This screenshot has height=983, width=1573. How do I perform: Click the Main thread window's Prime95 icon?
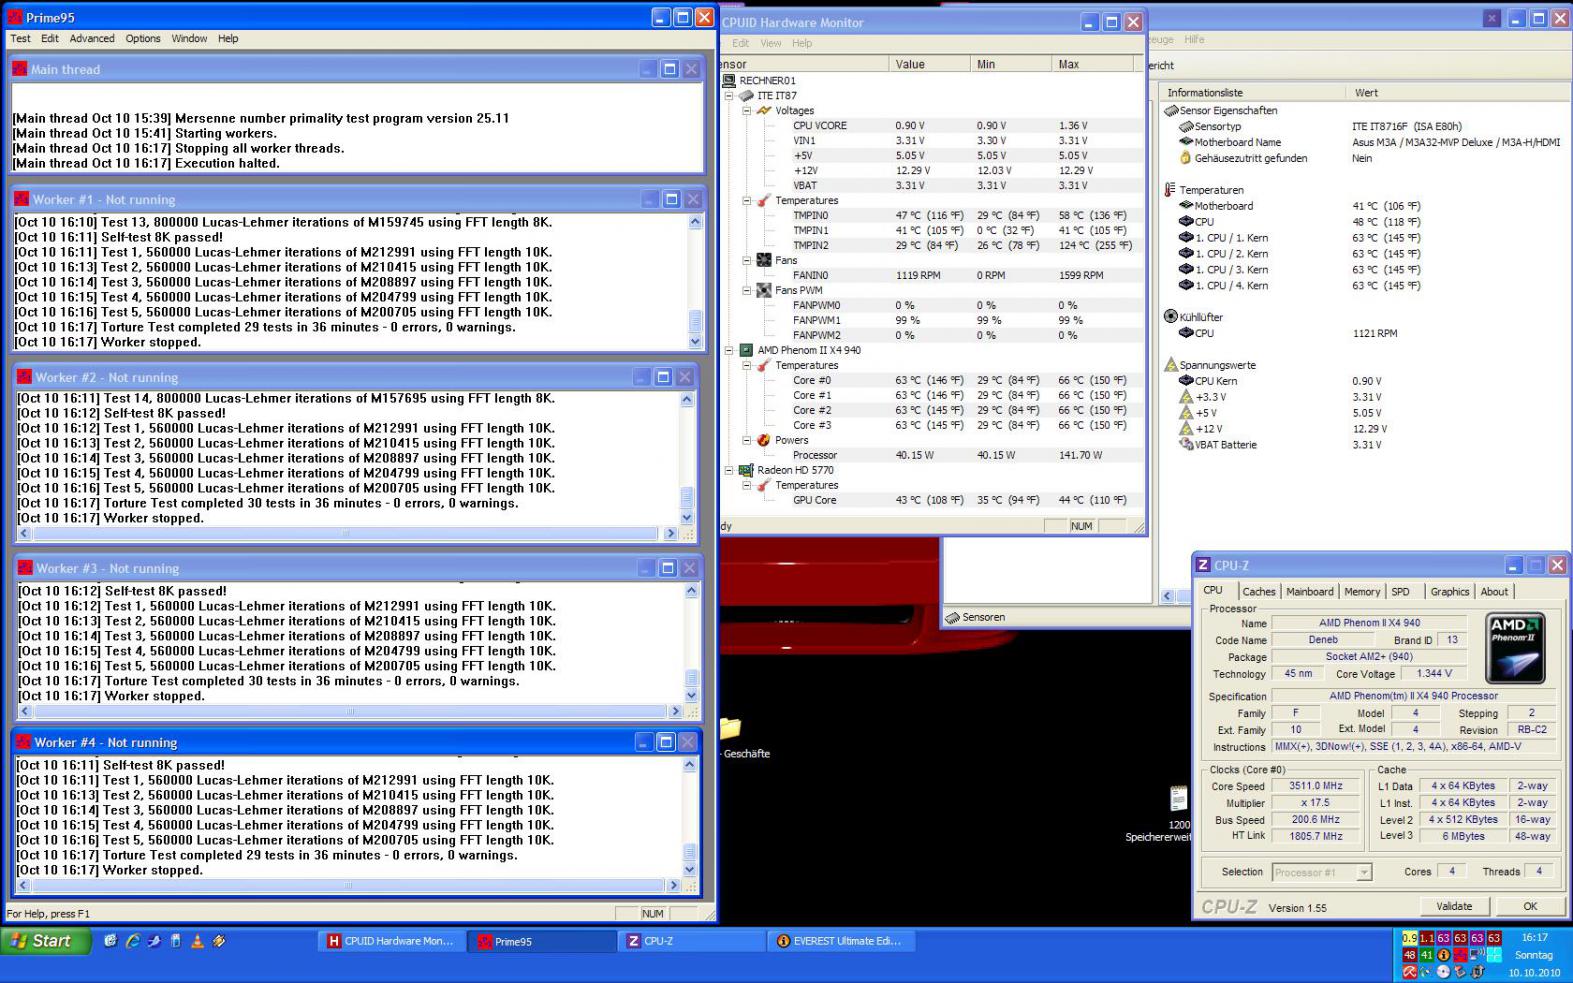pos(20,69)
